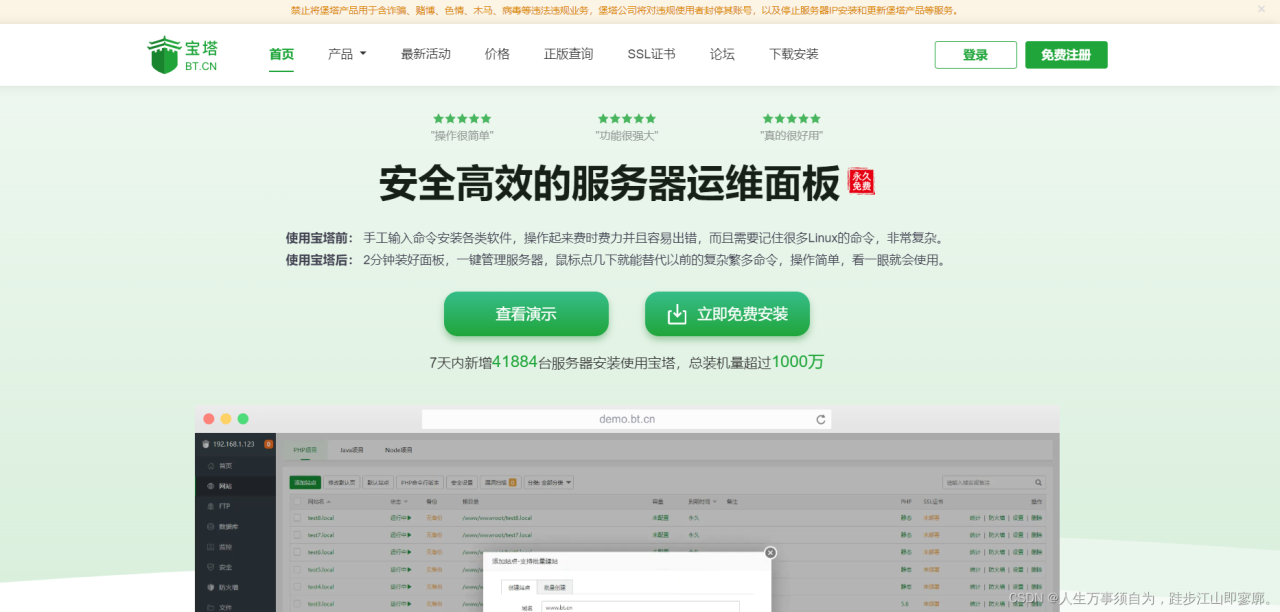Click 192.168.1.123 at sidebar top
Image resolution: width=1280 pixels, height=612 pixels.
click(x=233, y=444)
